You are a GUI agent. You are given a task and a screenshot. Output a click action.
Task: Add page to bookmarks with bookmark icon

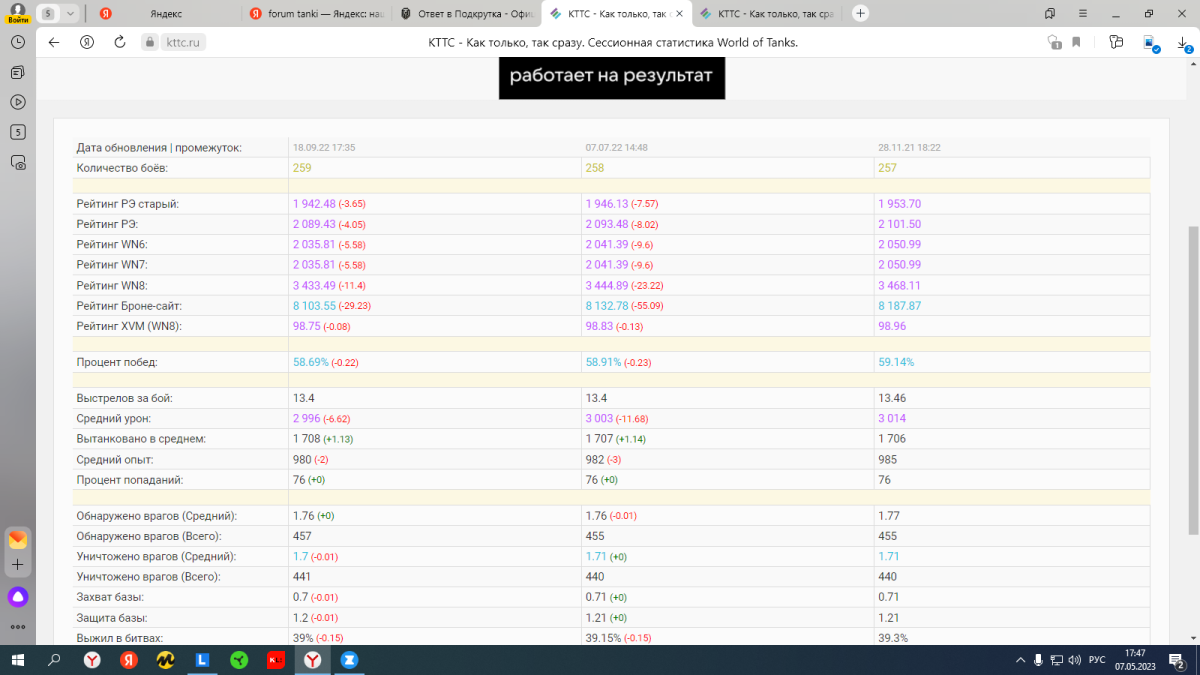pyautogui.click(x=1077, y=42)
